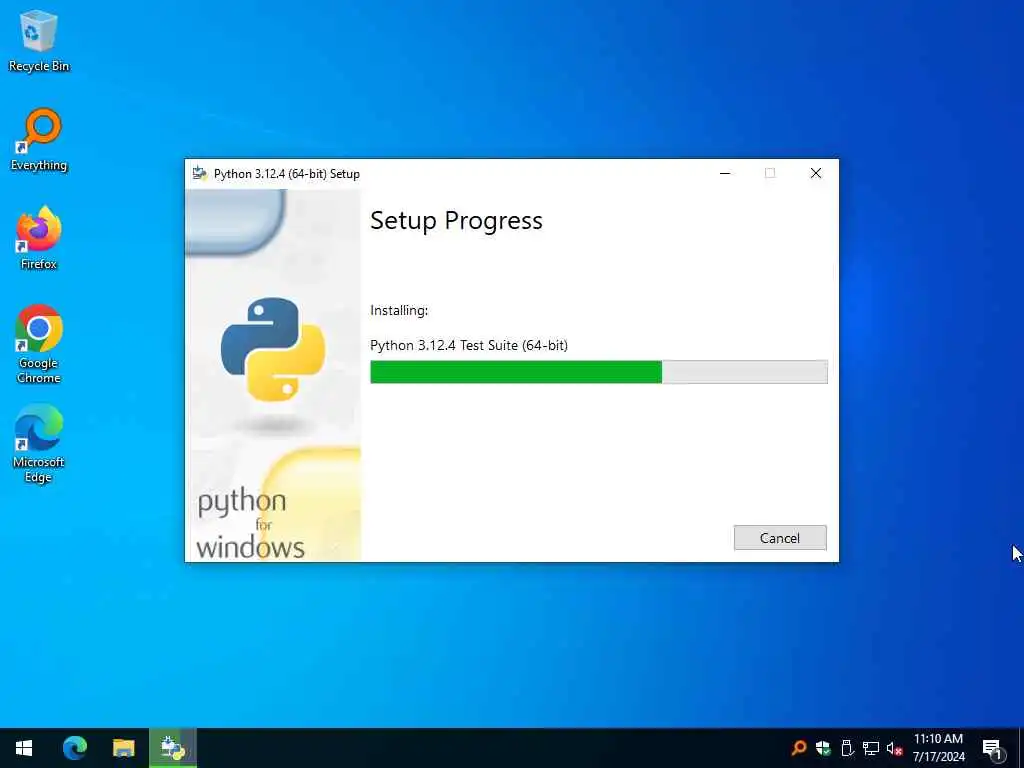Click the 'Python 3.12.4 (64-bit) Setup' title text
Viewport: 1024px width, 768px height.
287,174
